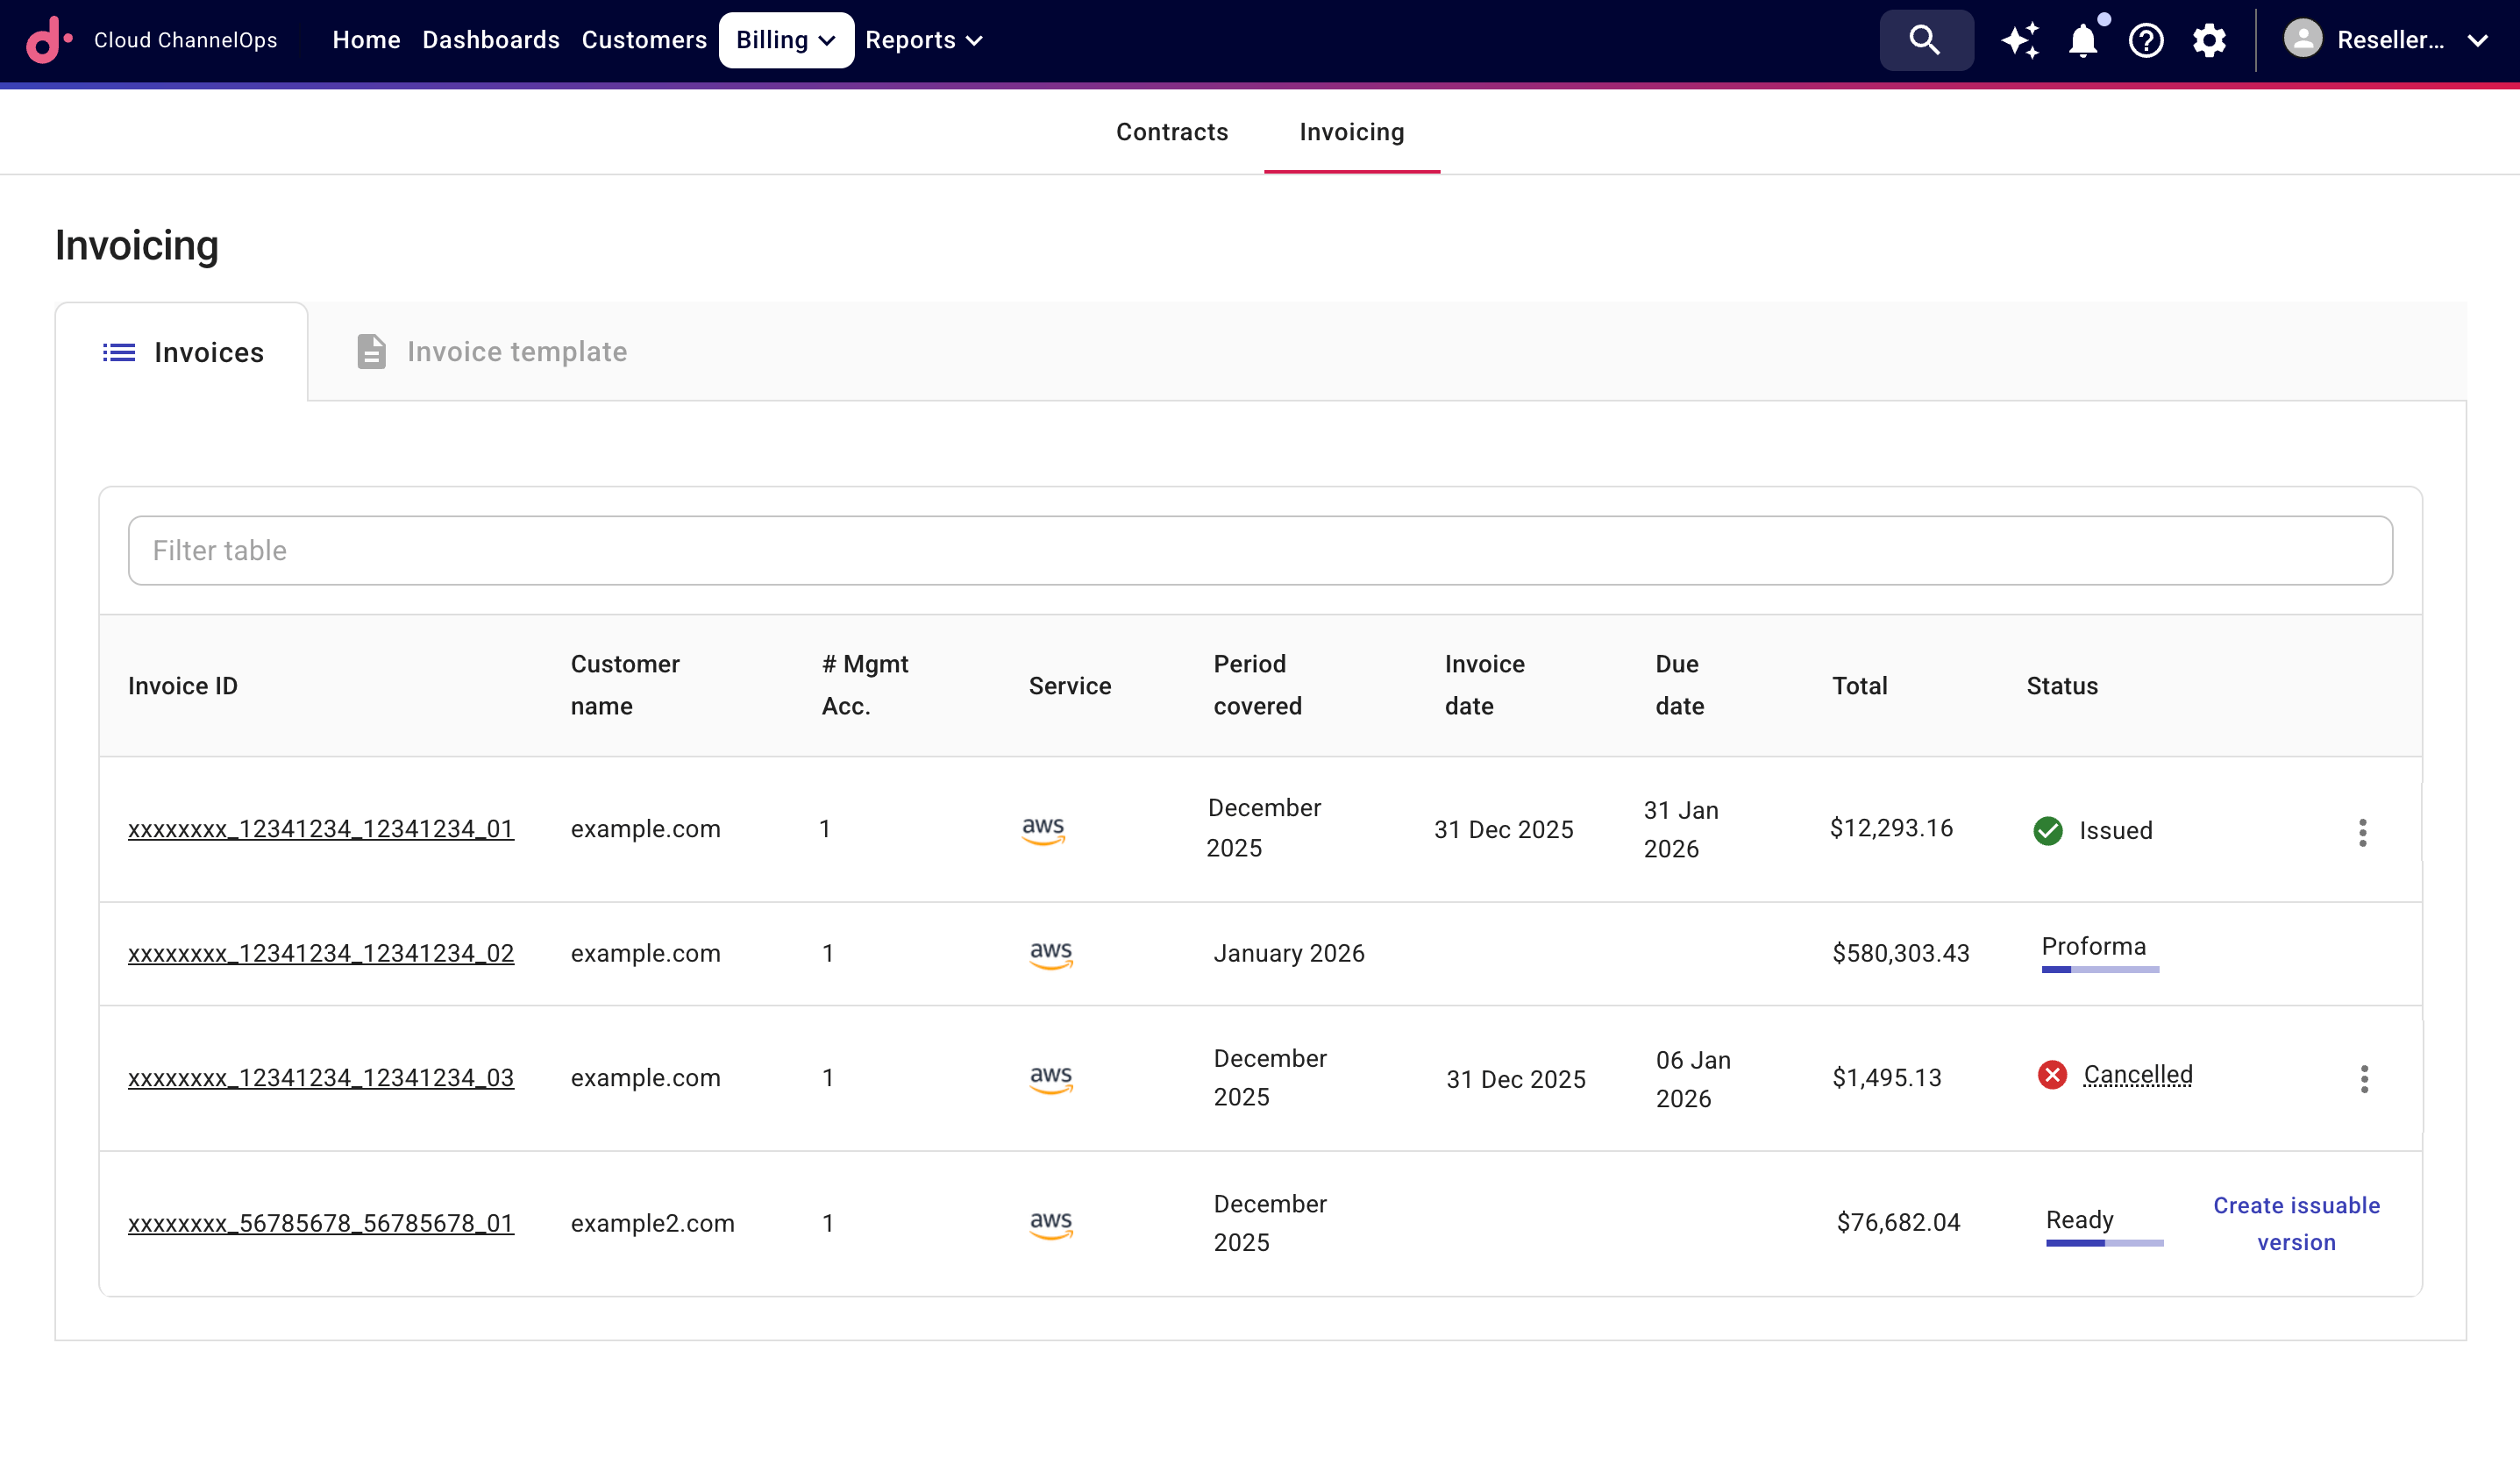Viewport: 2520px width, 1457px height.
Task: Expand the Billing menu dropdown
Action: 786,40
